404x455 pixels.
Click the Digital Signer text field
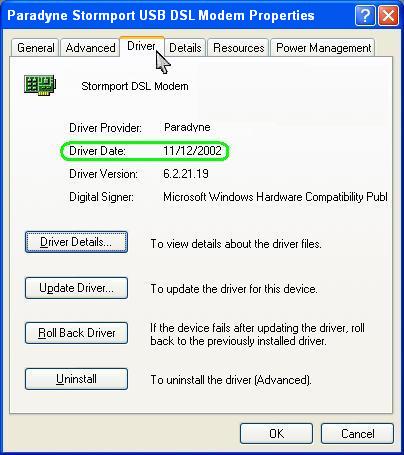[x=275, y=197]
